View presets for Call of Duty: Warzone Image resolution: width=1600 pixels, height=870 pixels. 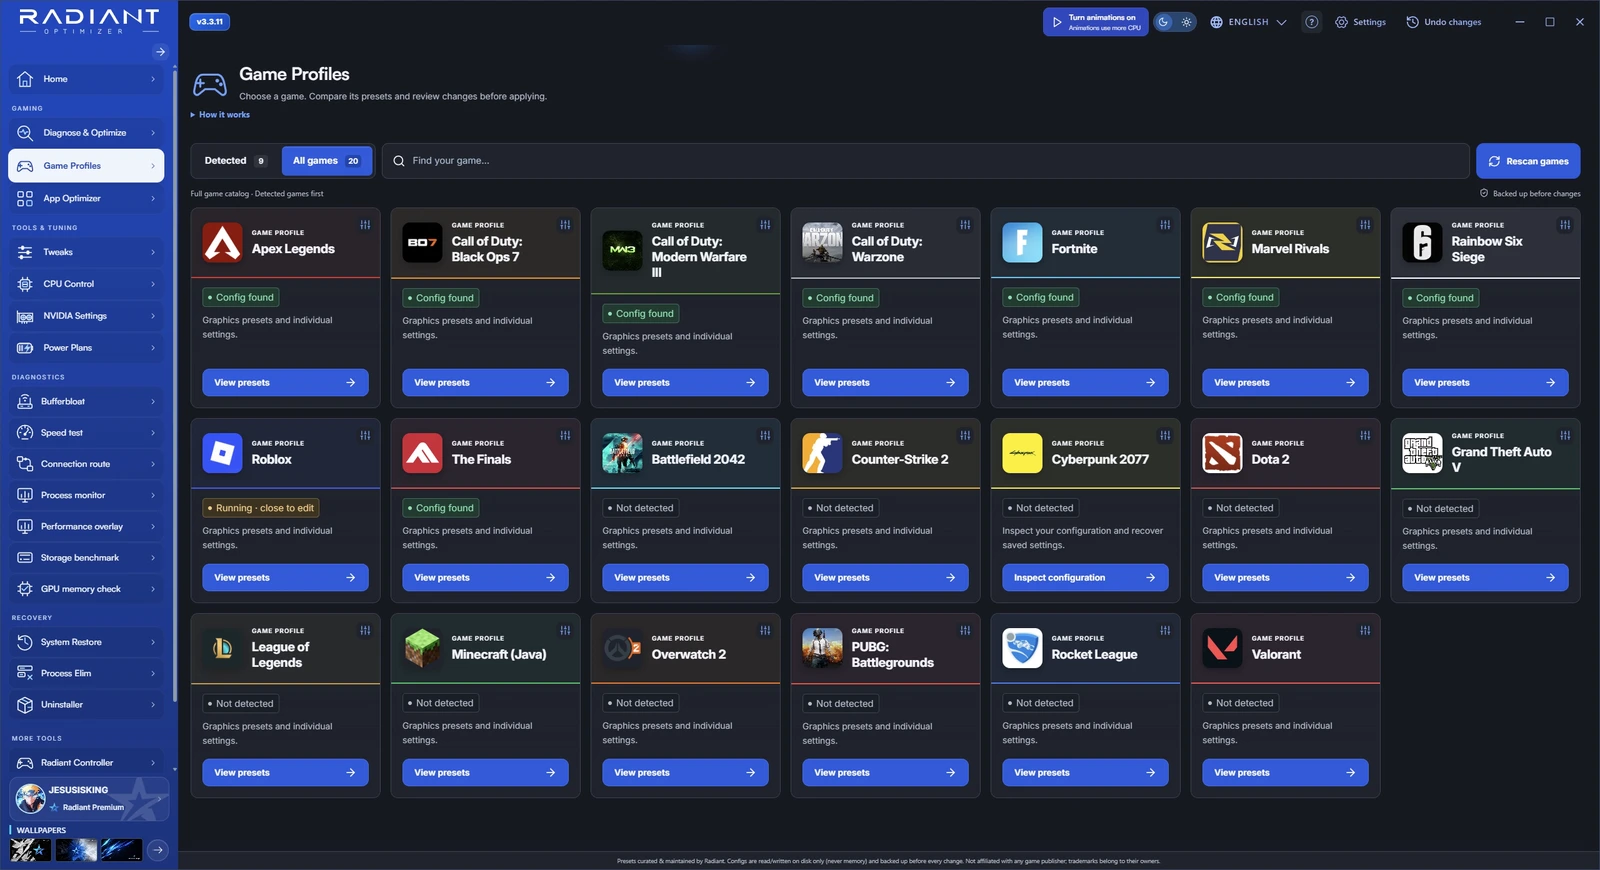coord(885,383)
